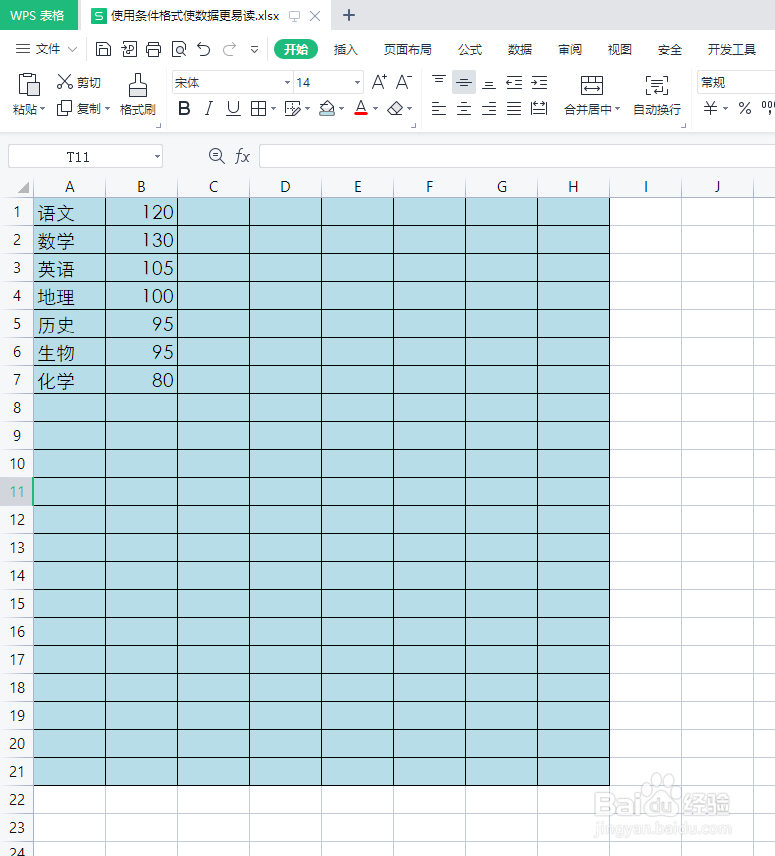Image resolution: width=775 pixels, height=856 pixels.
Task: Click the 合并居中 merge cells icon
Action: pyautogui.click(x=592, y=86)
